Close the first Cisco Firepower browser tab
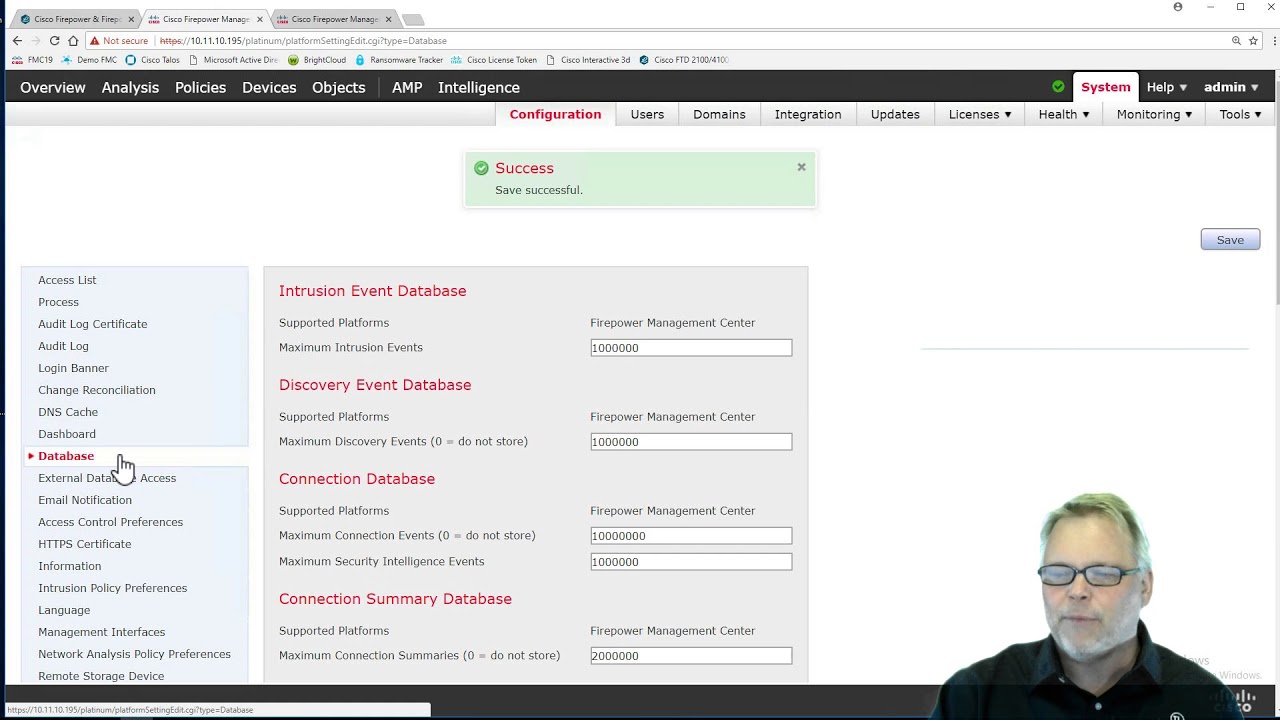The height and width of the screenshot is (720, 1280). (x=130, y=19)
